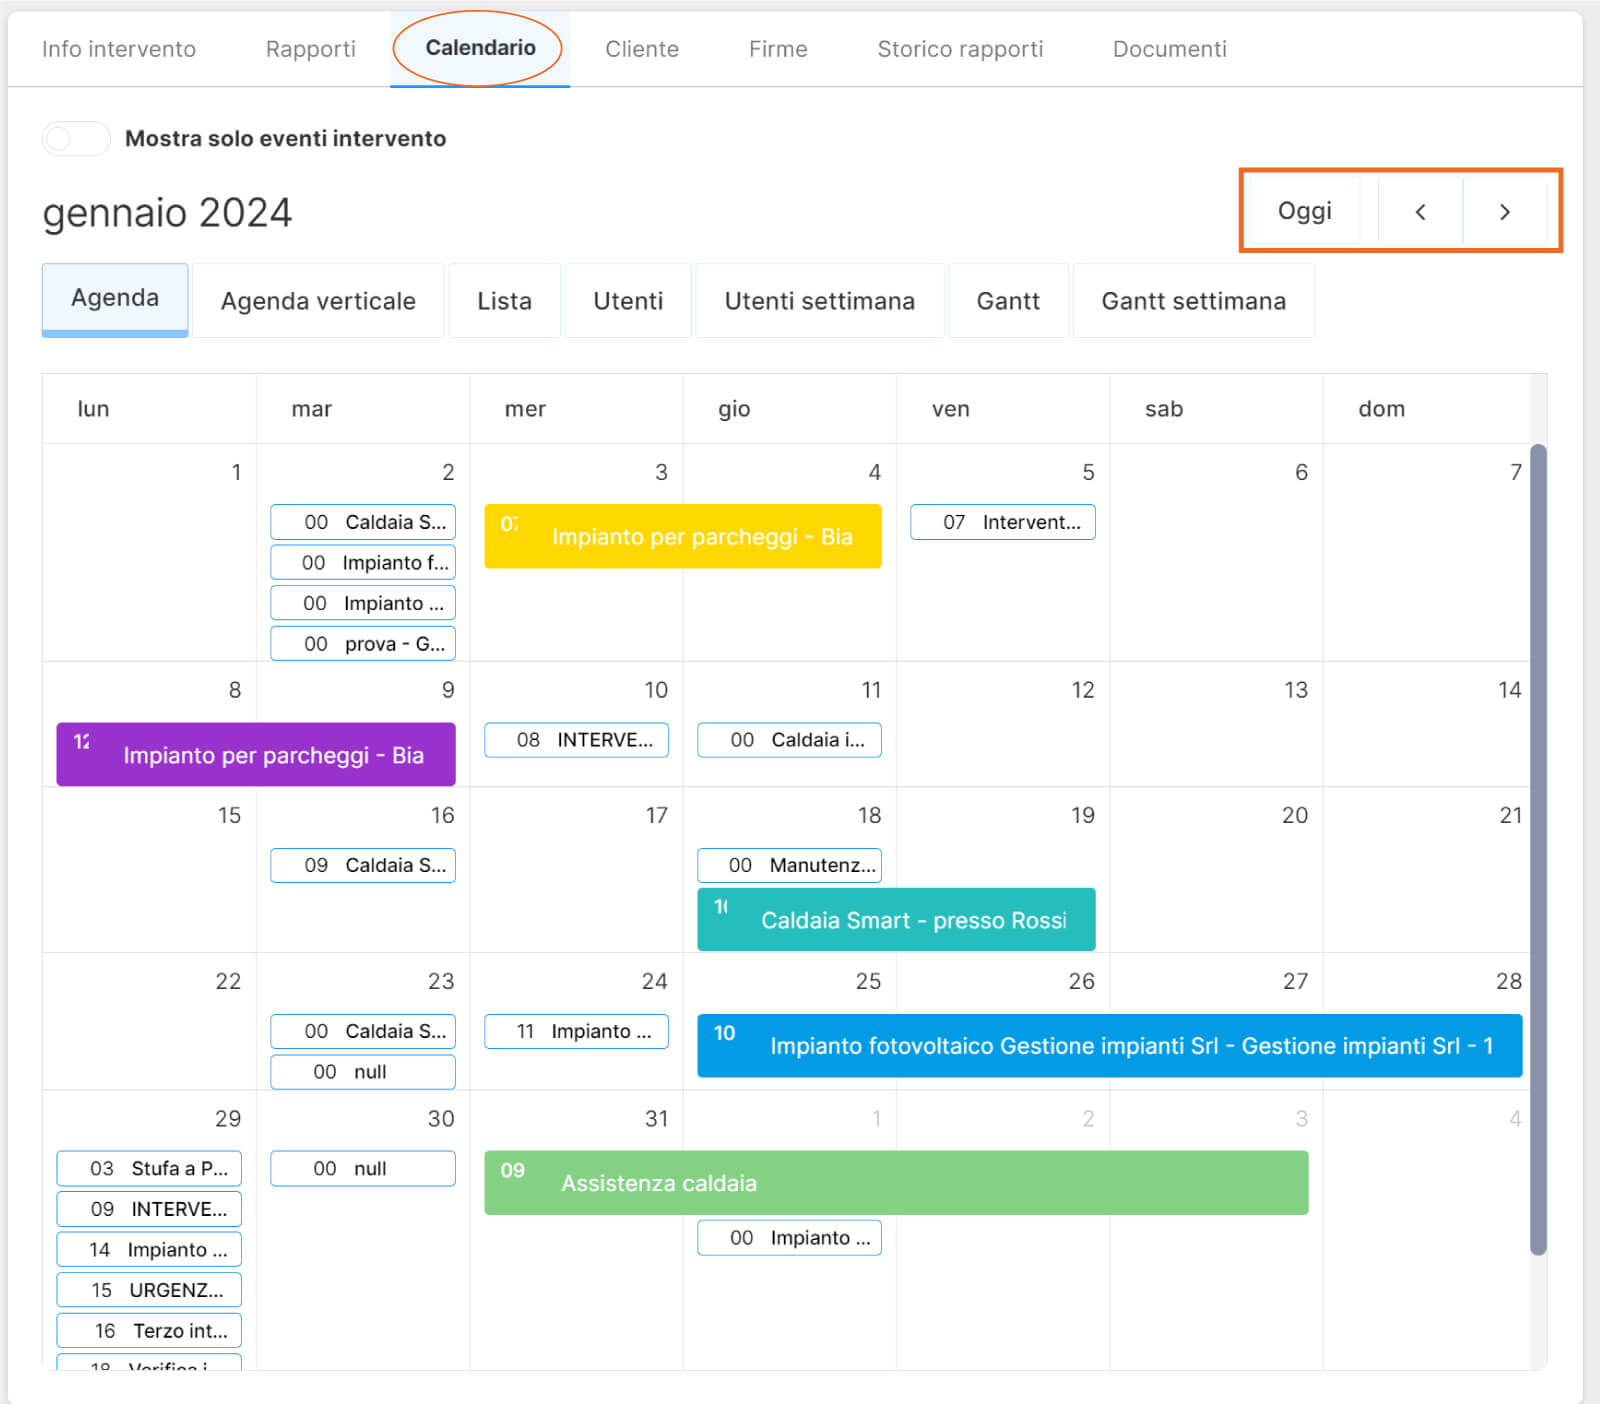
Task: Select 'Stufa a P...' event on January 29
Action: tap(149, 1168)
